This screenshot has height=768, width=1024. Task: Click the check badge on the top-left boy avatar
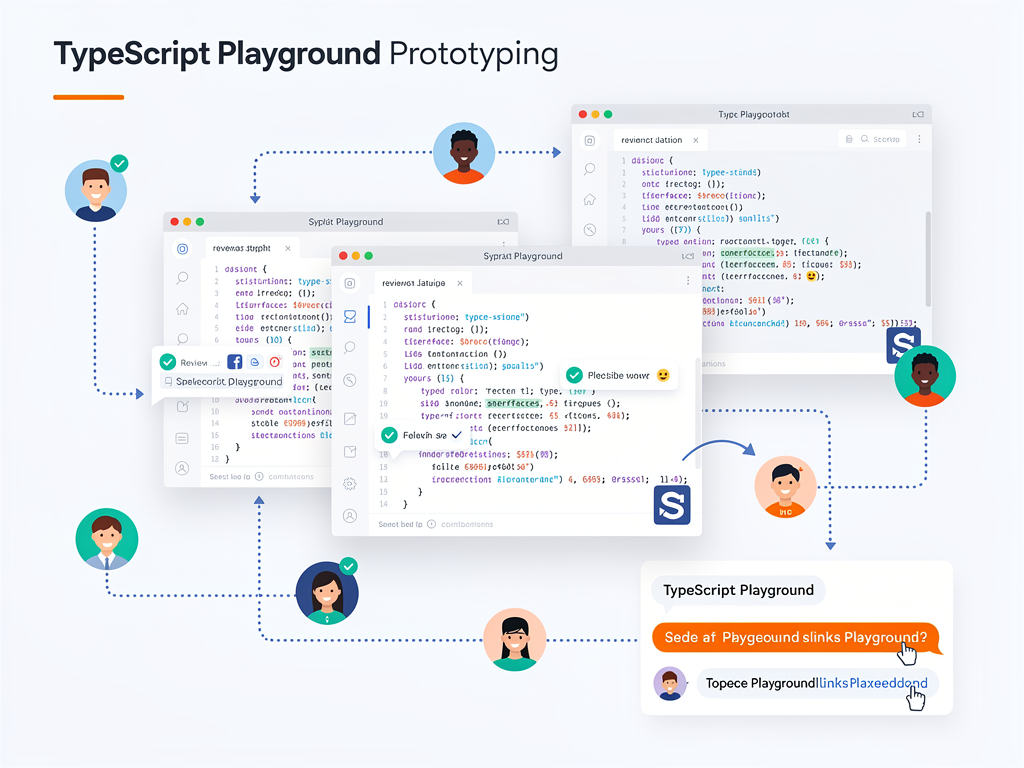[x=119, y=163]
